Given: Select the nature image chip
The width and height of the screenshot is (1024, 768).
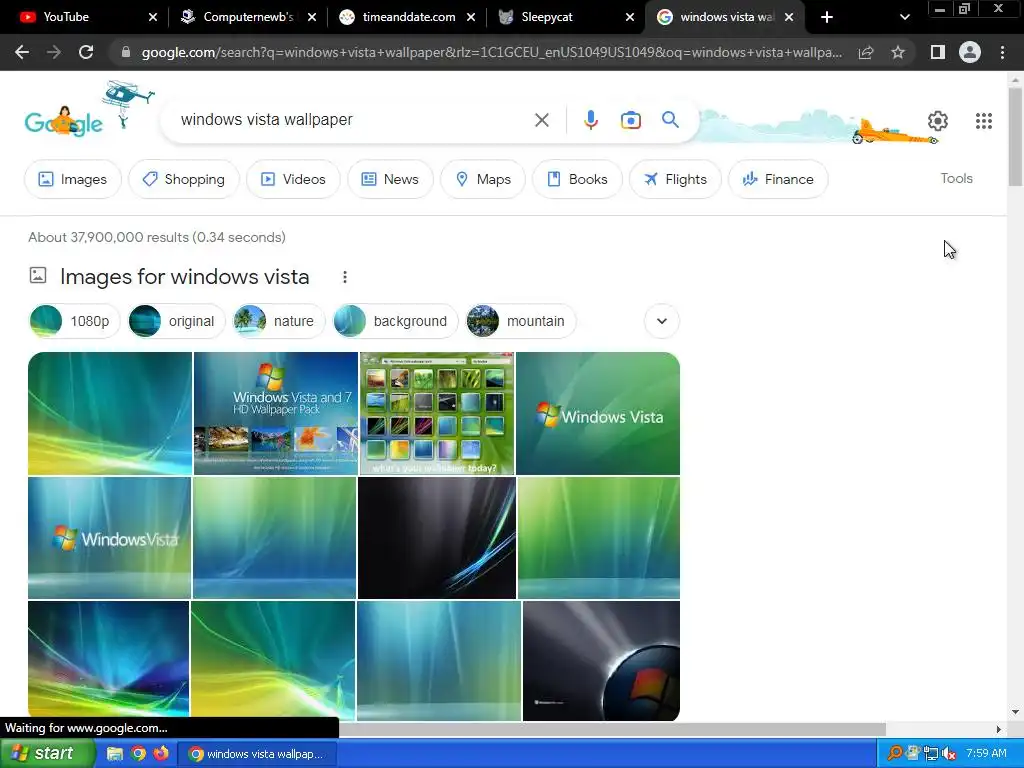Looking at the screenshot, I should tap(279, 321).
